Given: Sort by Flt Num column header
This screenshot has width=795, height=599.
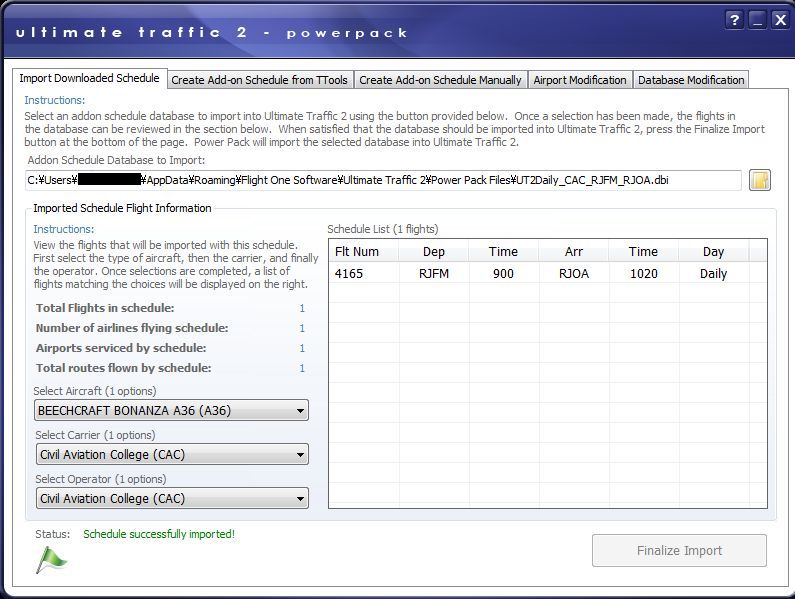Looking at the screenshot, I should [364, 252].
